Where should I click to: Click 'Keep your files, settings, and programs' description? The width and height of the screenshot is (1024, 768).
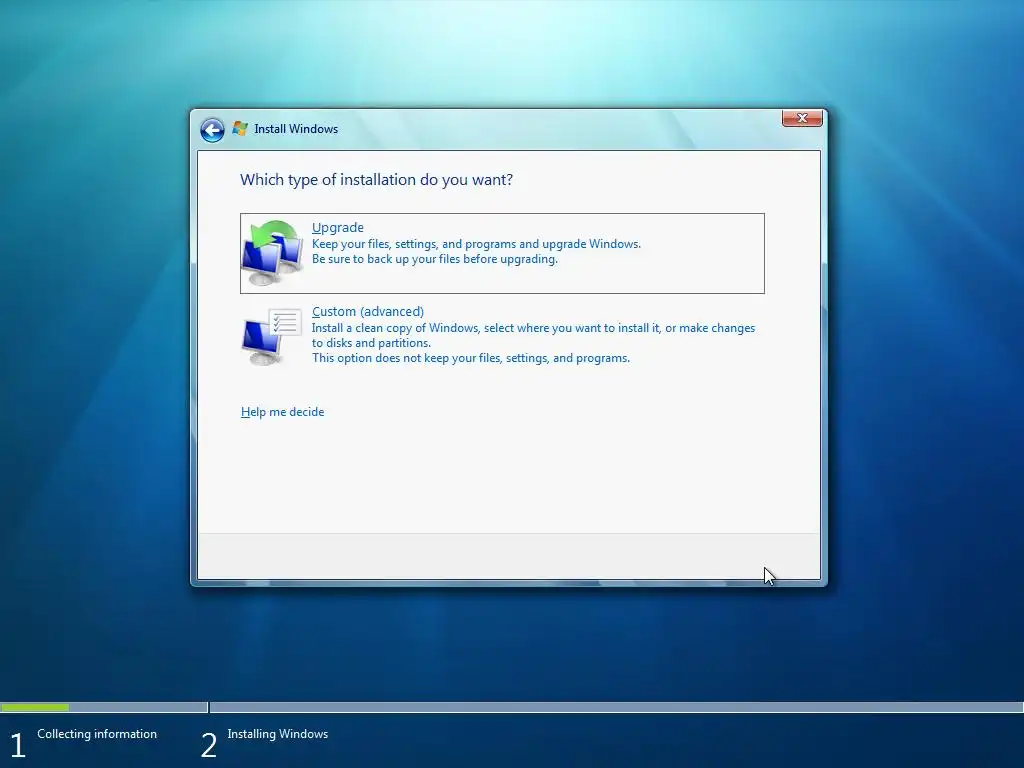(476, 244)
